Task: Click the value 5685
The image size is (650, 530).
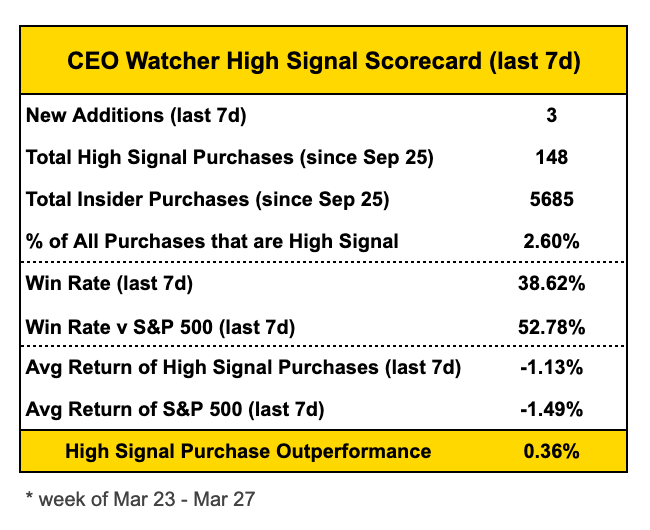Action: click(x=551, y=199)
